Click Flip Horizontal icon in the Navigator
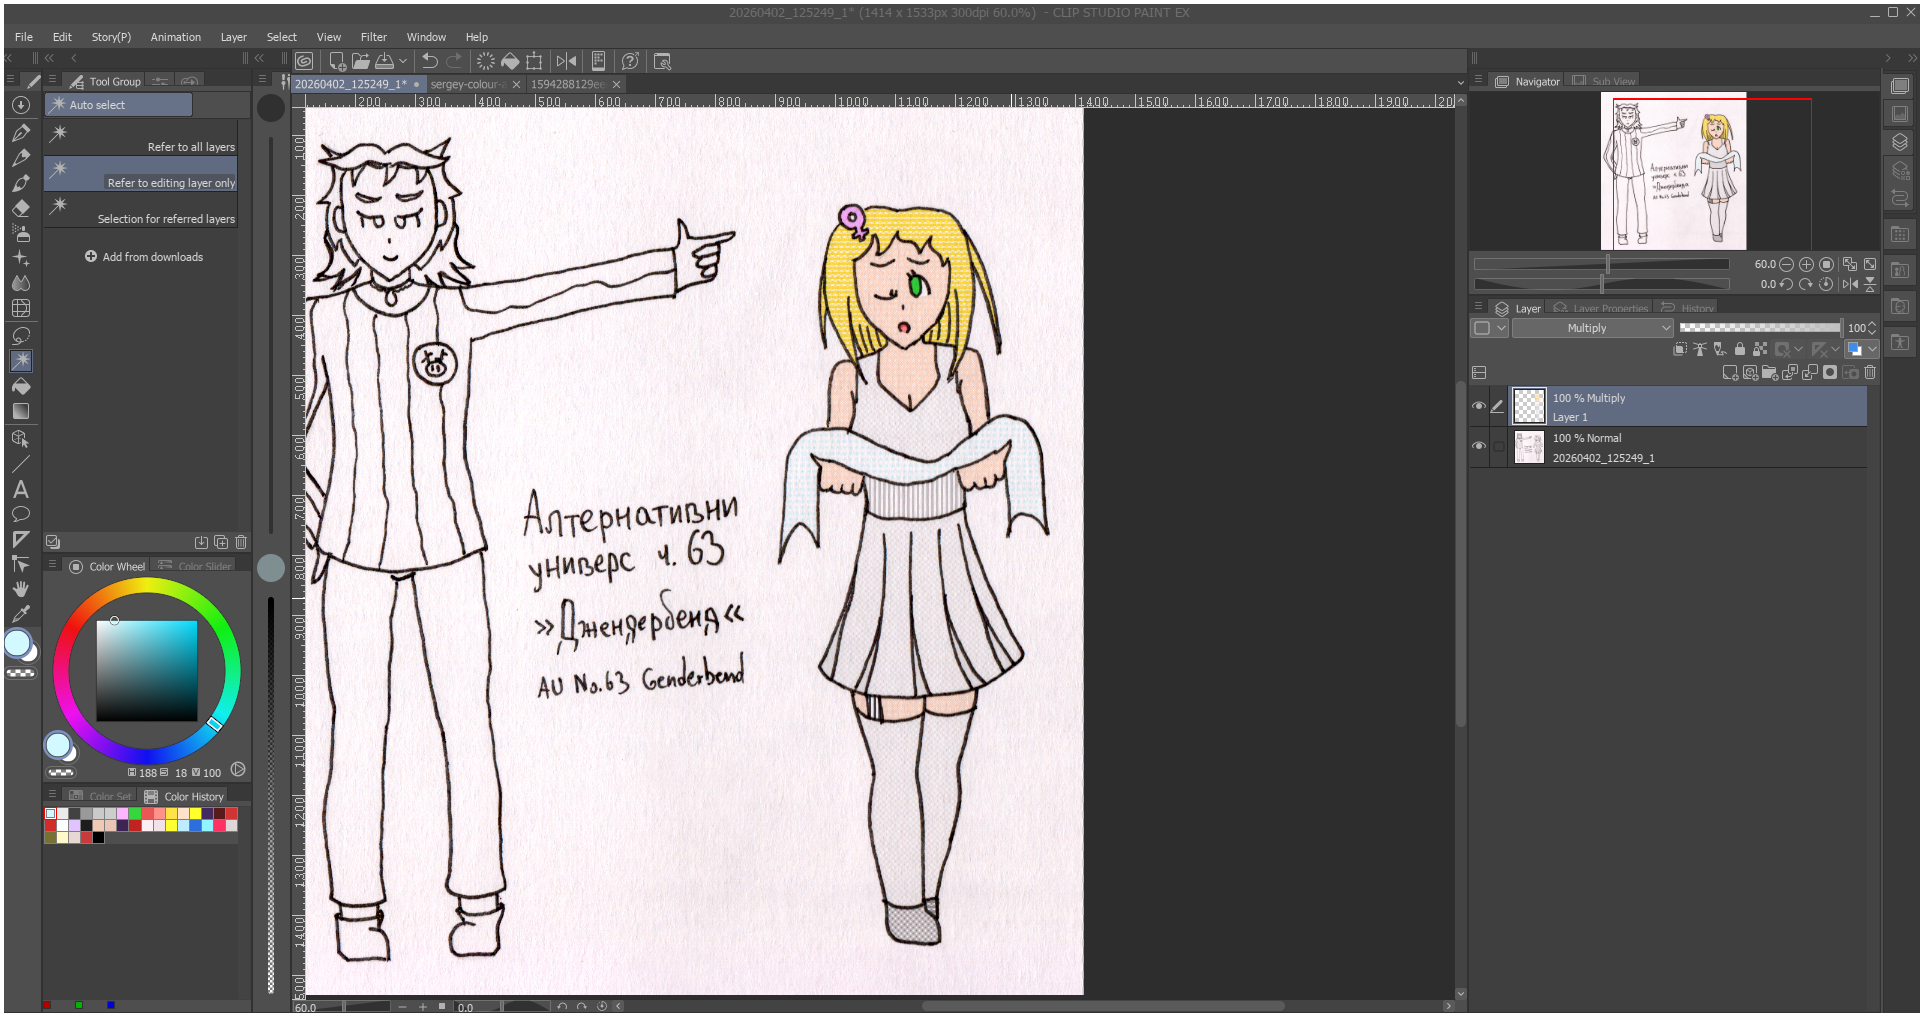 click(x=1850, y=284)
